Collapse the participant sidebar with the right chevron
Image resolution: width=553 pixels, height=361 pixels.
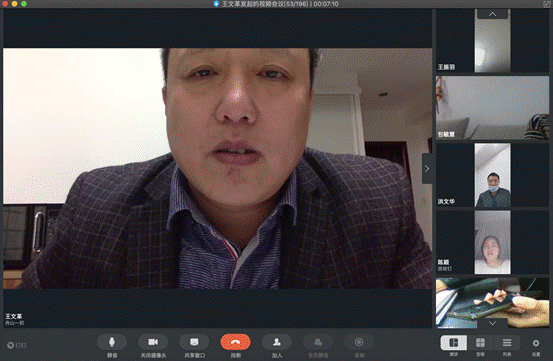pyautogui.click(x=427, y=169)
